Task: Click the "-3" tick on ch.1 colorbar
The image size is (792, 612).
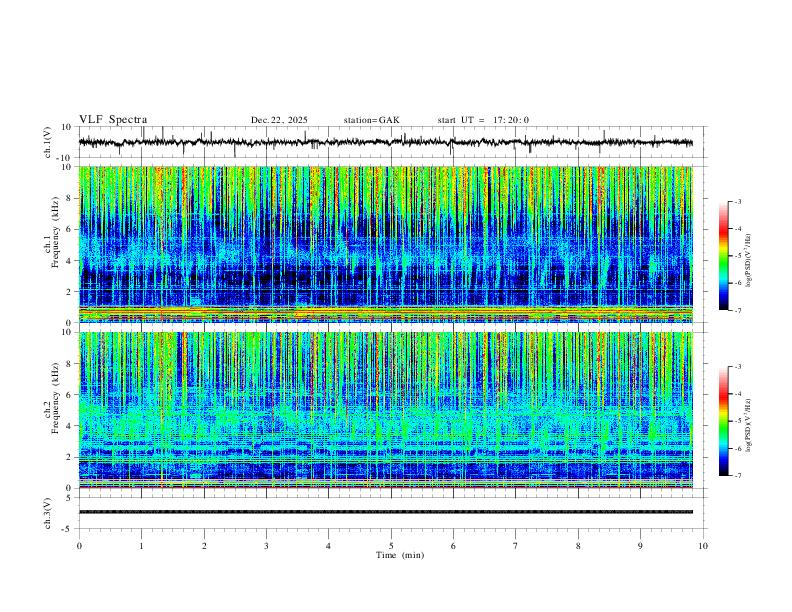Action: pos(737,201)
